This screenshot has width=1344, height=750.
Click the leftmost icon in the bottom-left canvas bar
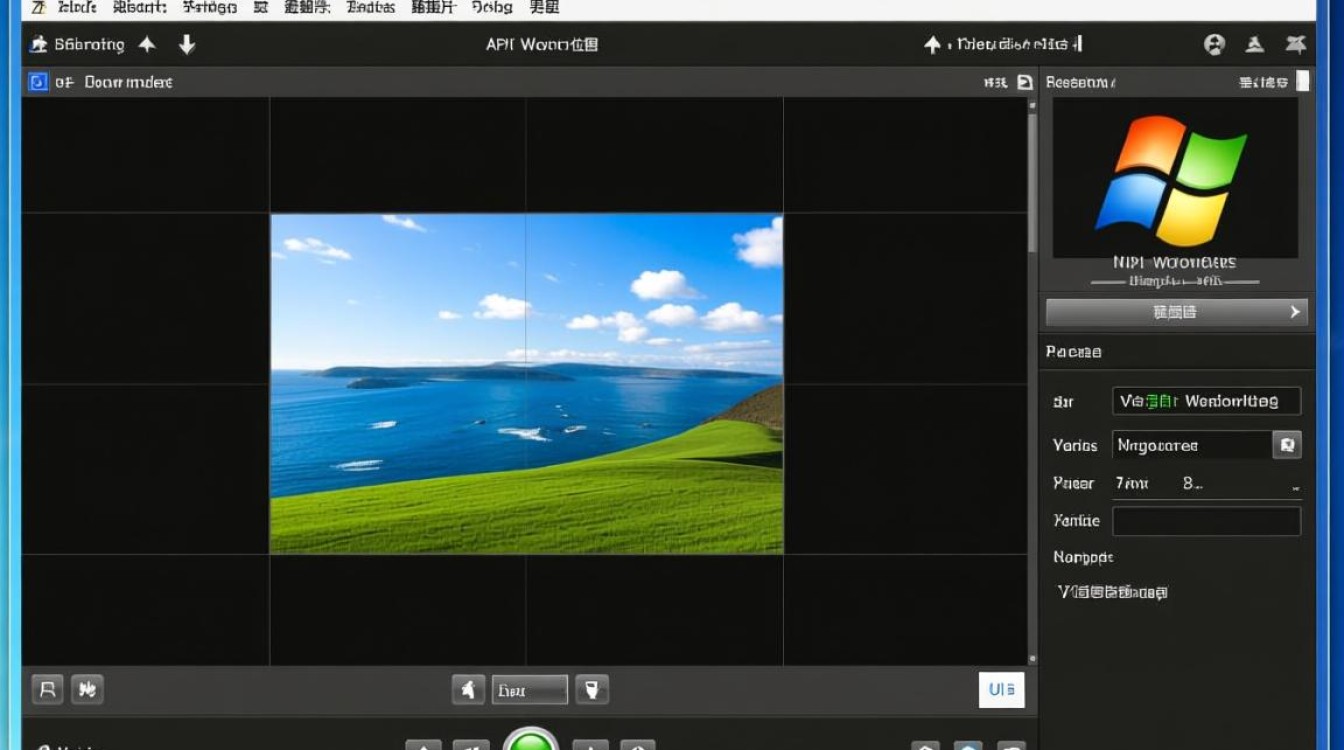tap(47, 689)
